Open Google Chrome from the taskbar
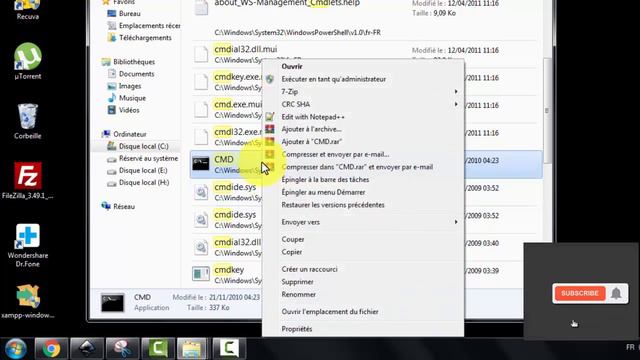640x360 pixels. pyautogui.click(x=51, y=349)
